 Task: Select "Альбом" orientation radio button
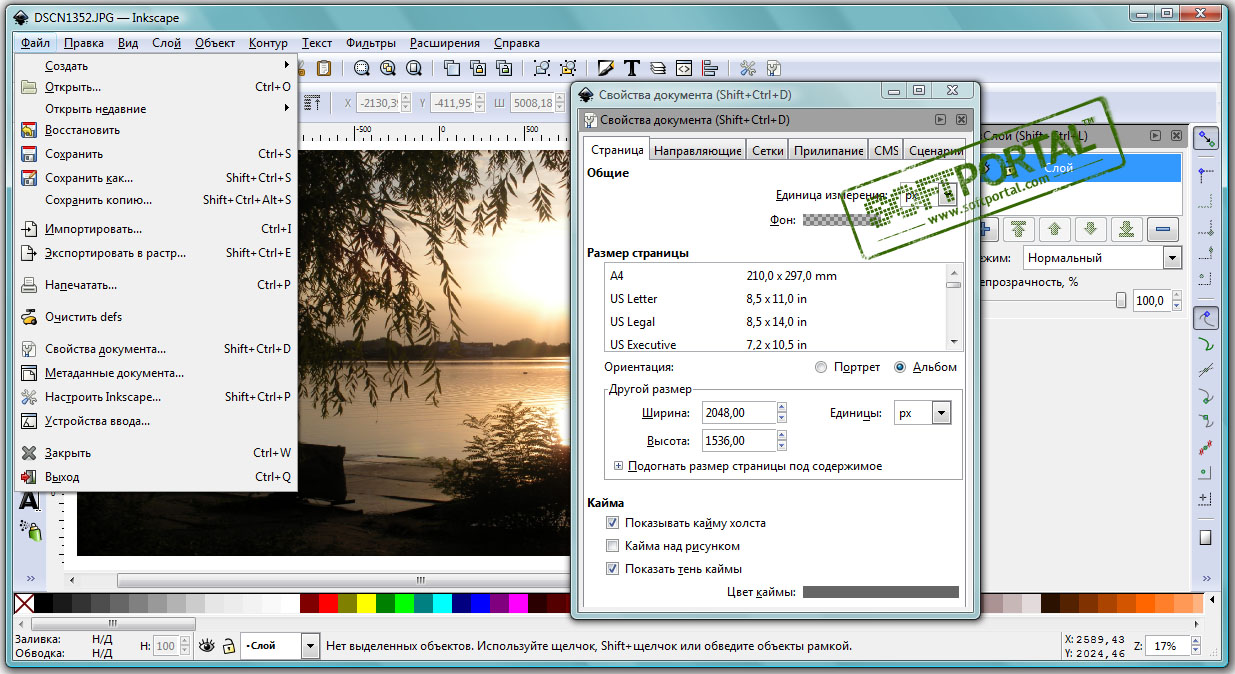coord(900,367)
